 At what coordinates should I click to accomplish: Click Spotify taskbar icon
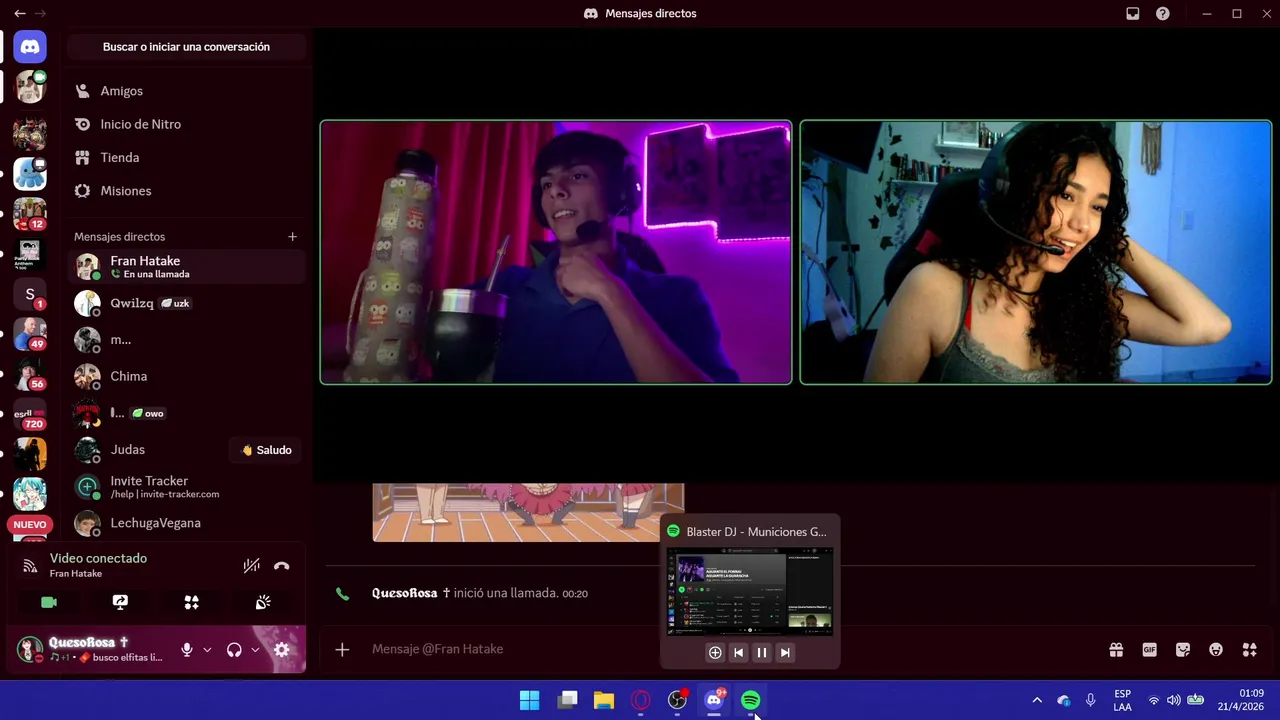(x=751, y=700)
